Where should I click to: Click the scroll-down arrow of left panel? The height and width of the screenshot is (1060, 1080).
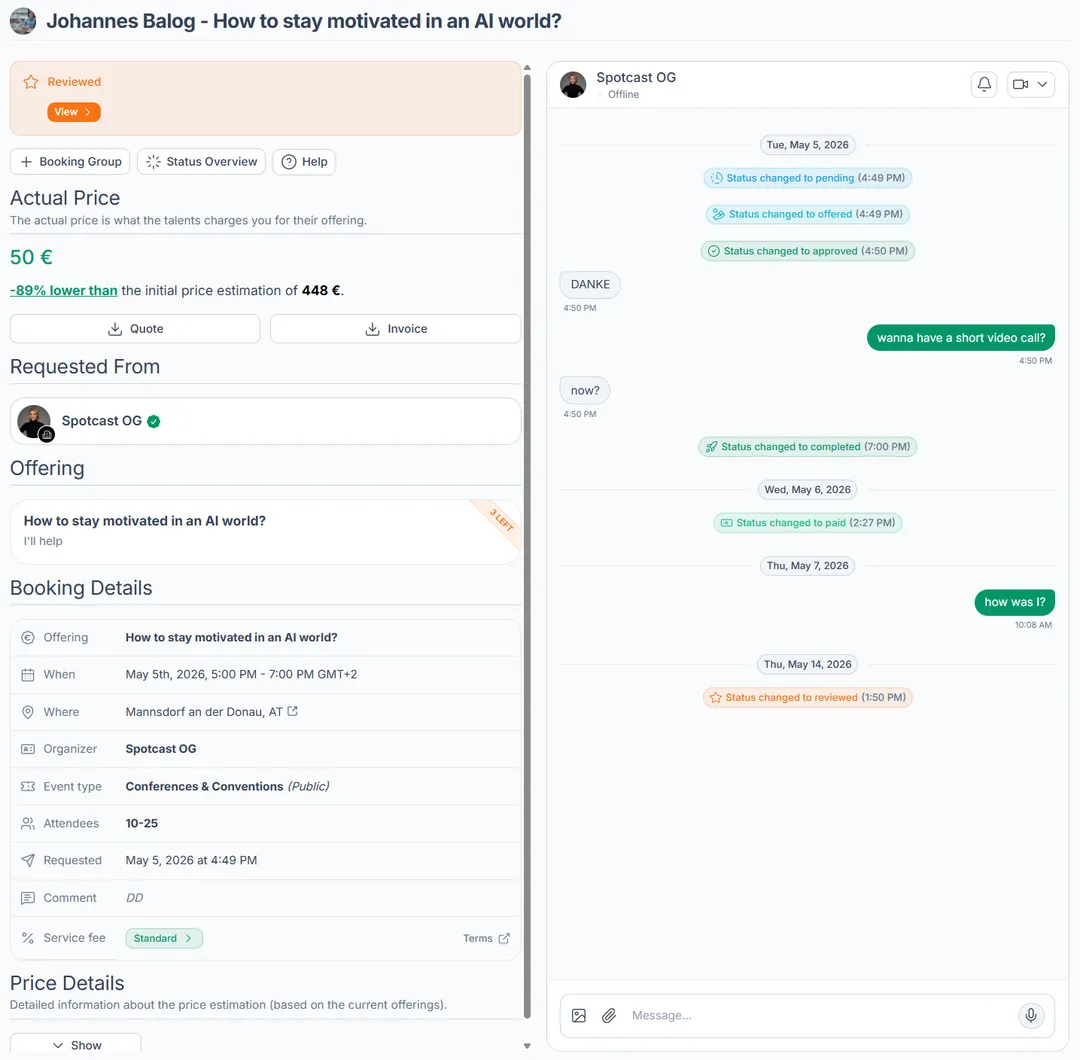(527, 1046)
